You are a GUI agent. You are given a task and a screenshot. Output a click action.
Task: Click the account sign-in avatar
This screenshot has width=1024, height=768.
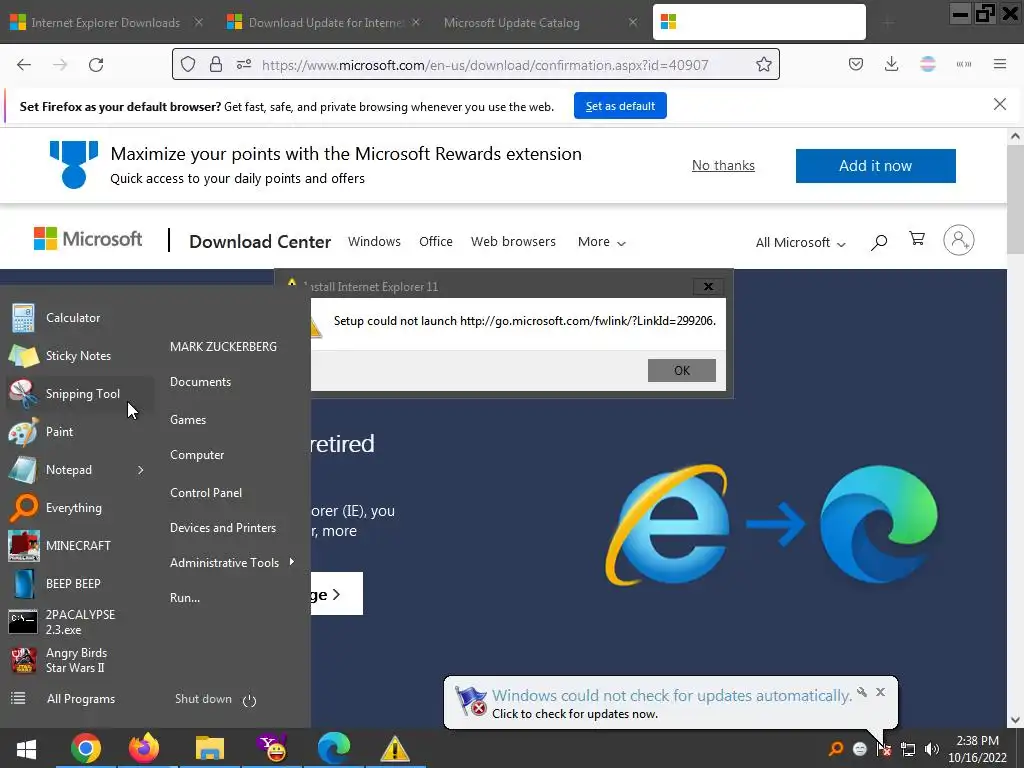(x=958, y=240)
